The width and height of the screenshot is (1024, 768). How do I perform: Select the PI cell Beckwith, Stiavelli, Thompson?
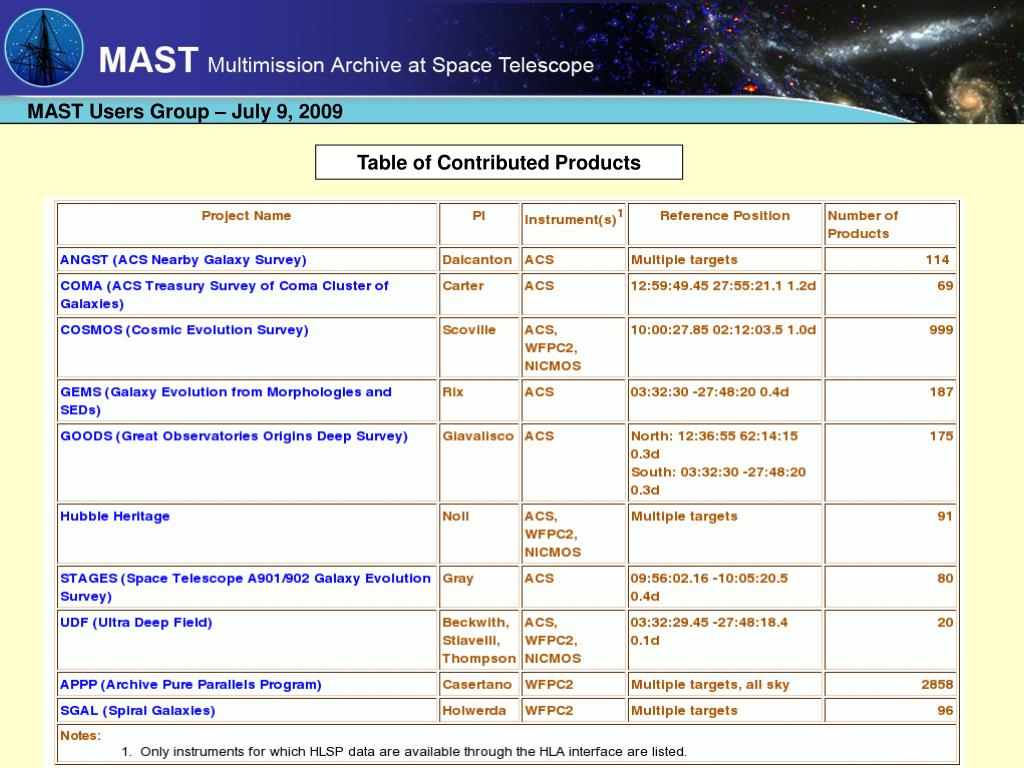pos(479,641)
